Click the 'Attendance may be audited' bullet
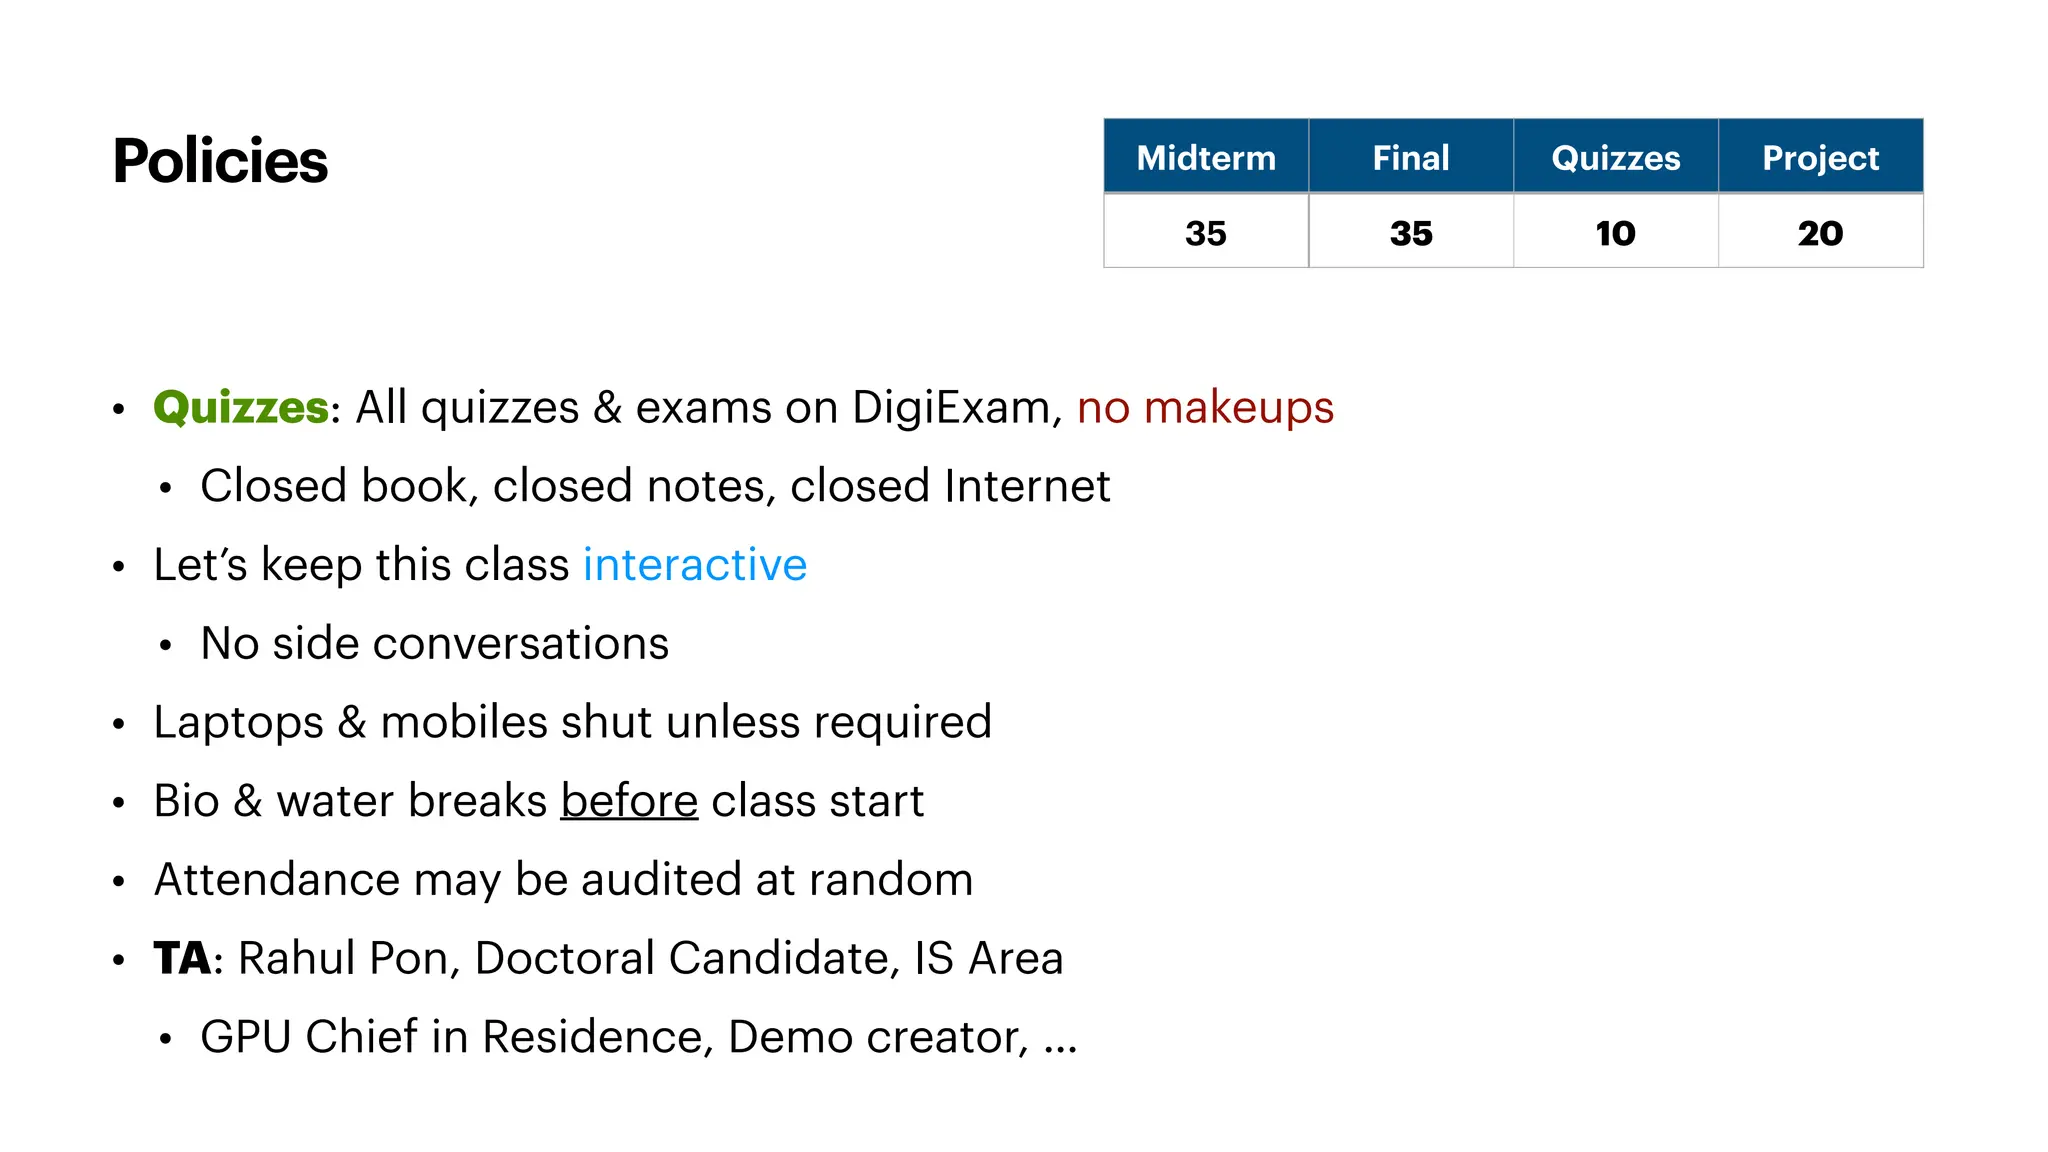Screen dimensions: 2048x1152 pos(563,880)
